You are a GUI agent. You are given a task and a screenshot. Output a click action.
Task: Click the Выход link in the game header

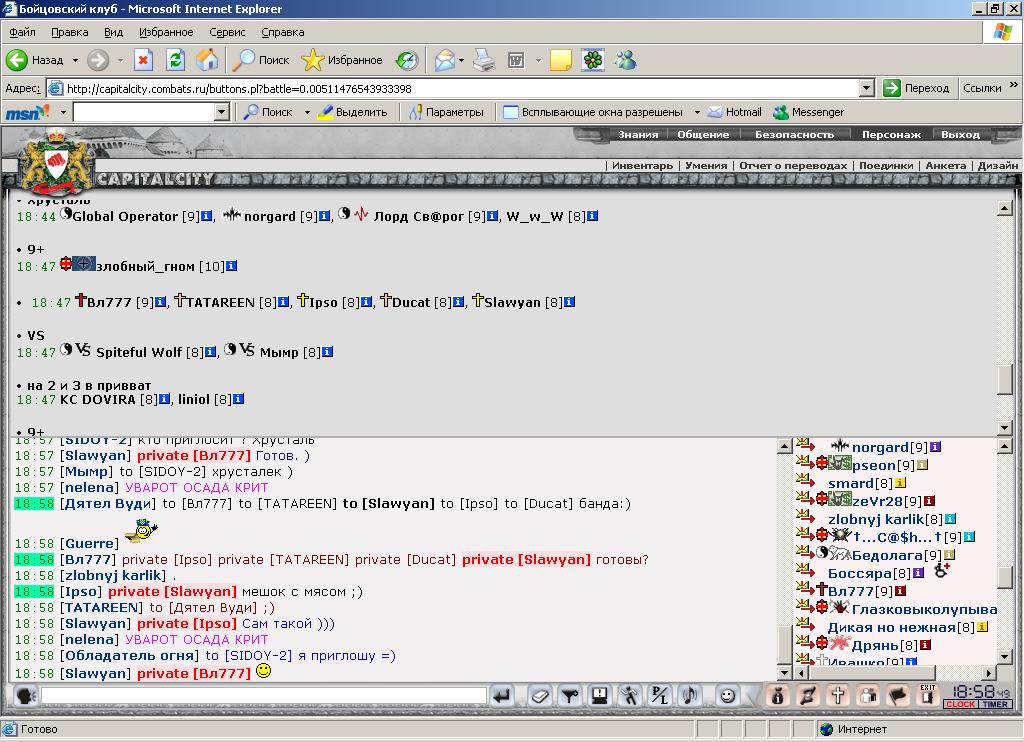point(960,135)
